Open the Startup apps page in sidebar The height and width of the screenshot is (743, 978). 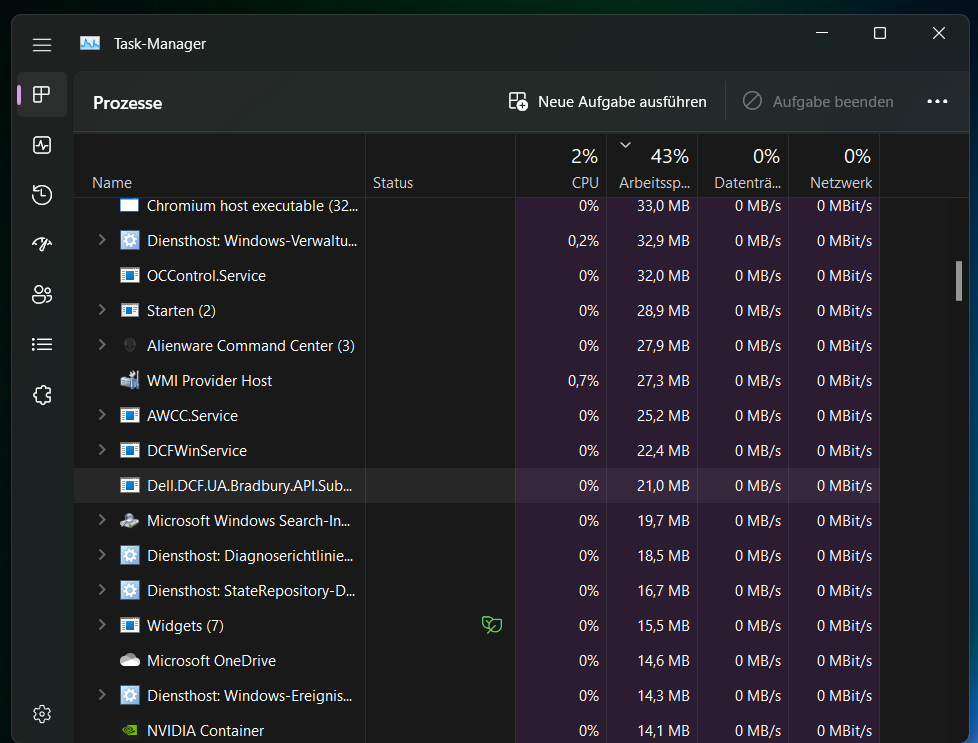42,245
